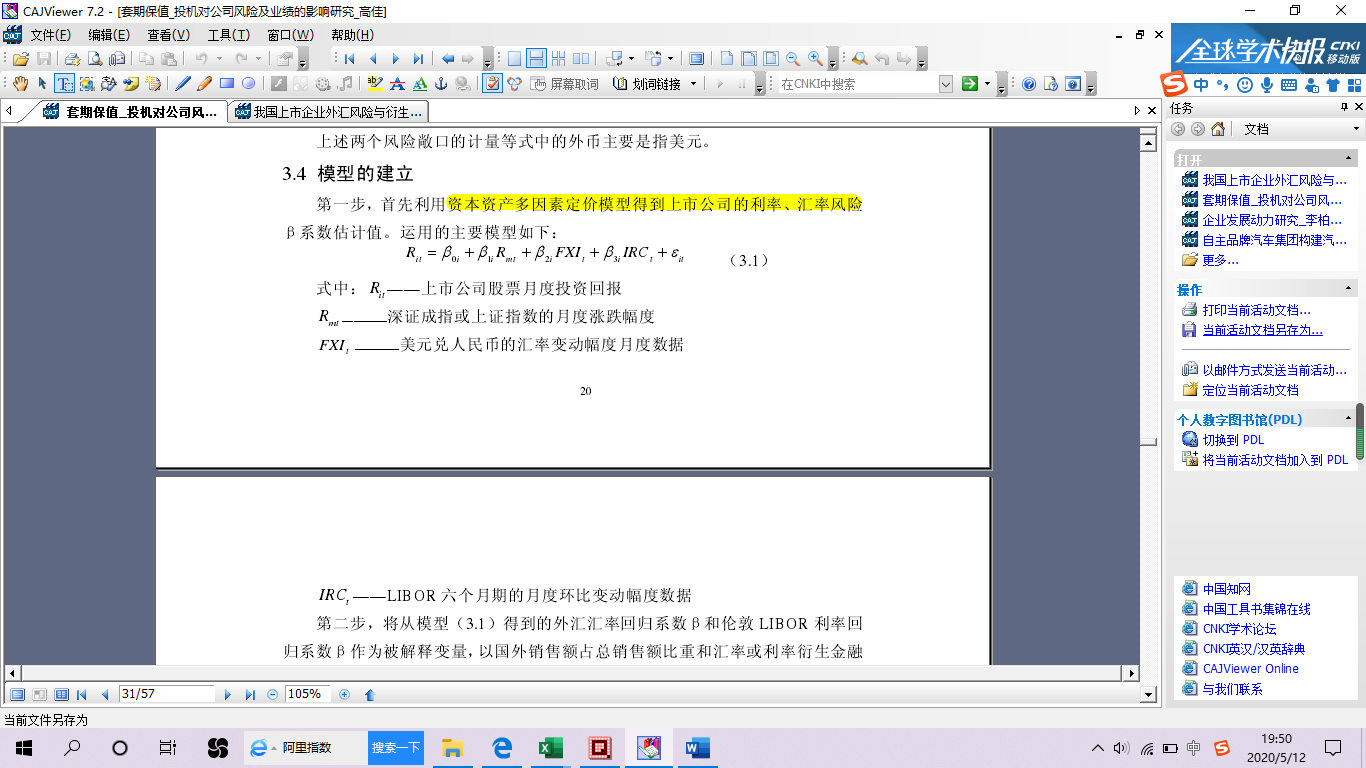Click the blue help question mark icon
Screen dimensions: 1366x768
(x=1028, y=84)
